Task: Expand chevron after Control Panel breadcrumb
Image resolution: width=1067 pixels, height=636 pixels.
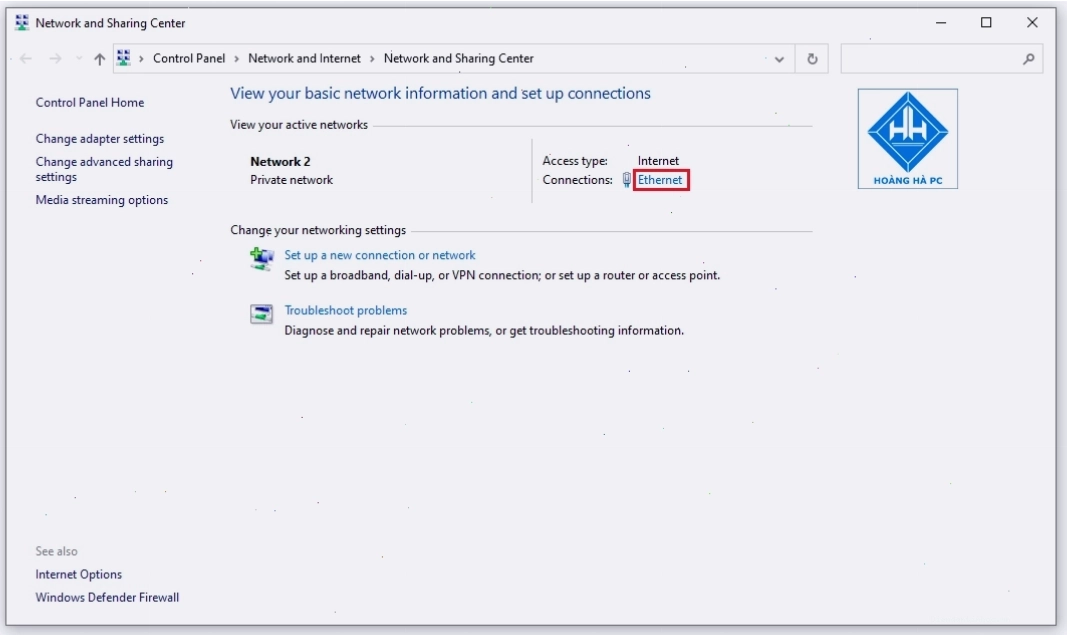Action: pyautogui.click(x=237, y=59)
